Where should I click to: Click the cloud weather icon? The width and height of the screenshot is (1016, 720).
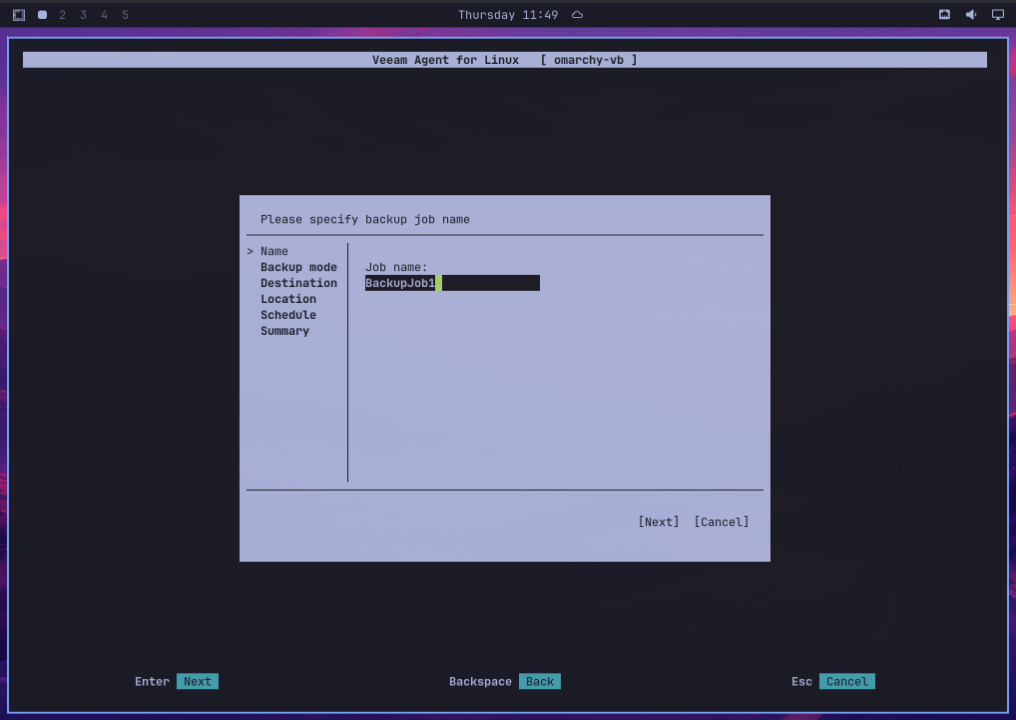click(577, 15)
